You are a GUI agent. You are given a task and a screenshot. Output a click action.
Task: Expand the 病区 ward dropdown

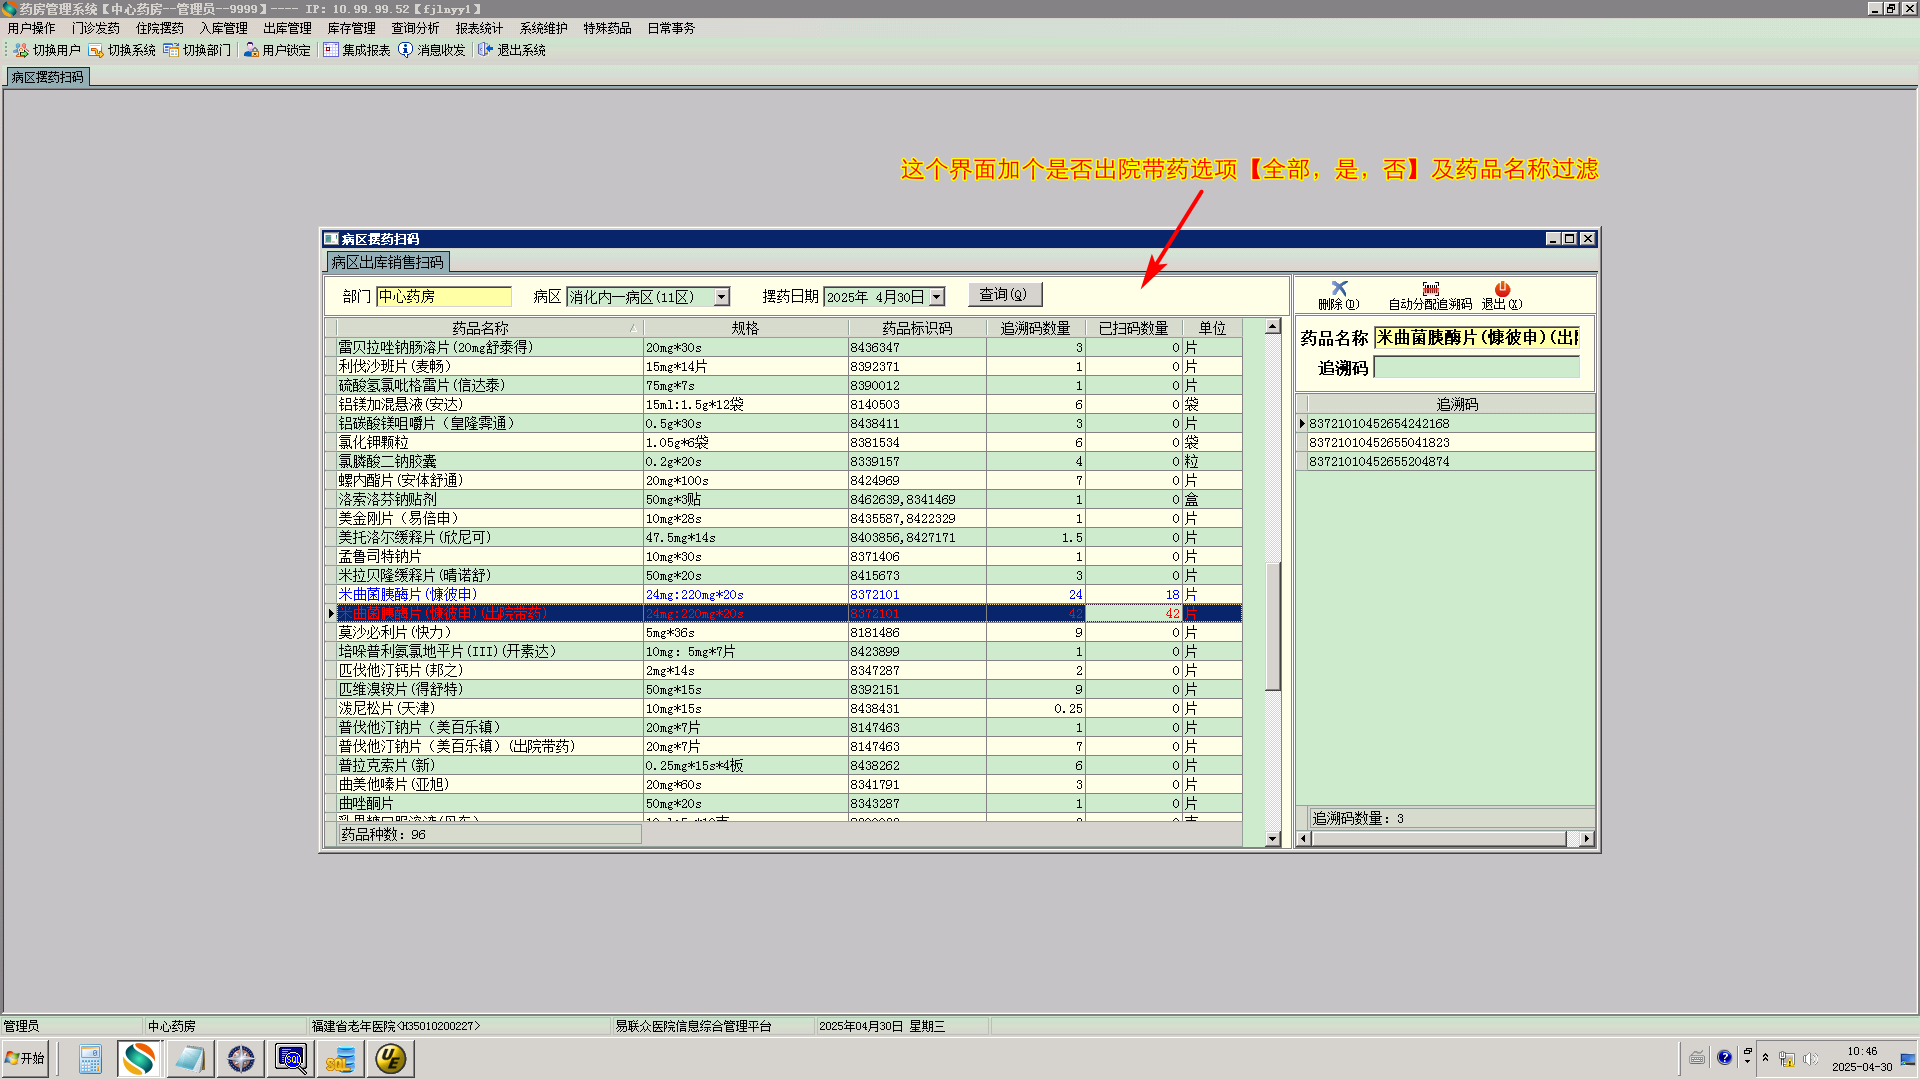(x=721, y=297)
